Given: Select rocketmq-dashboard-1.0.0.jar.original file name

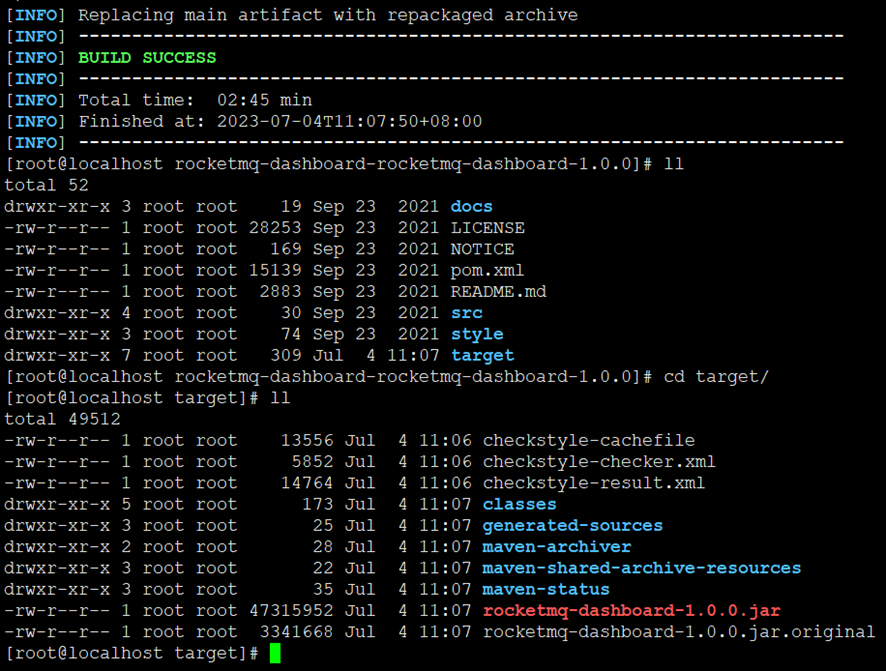Looking at the screenshot, I should (679, 632).
